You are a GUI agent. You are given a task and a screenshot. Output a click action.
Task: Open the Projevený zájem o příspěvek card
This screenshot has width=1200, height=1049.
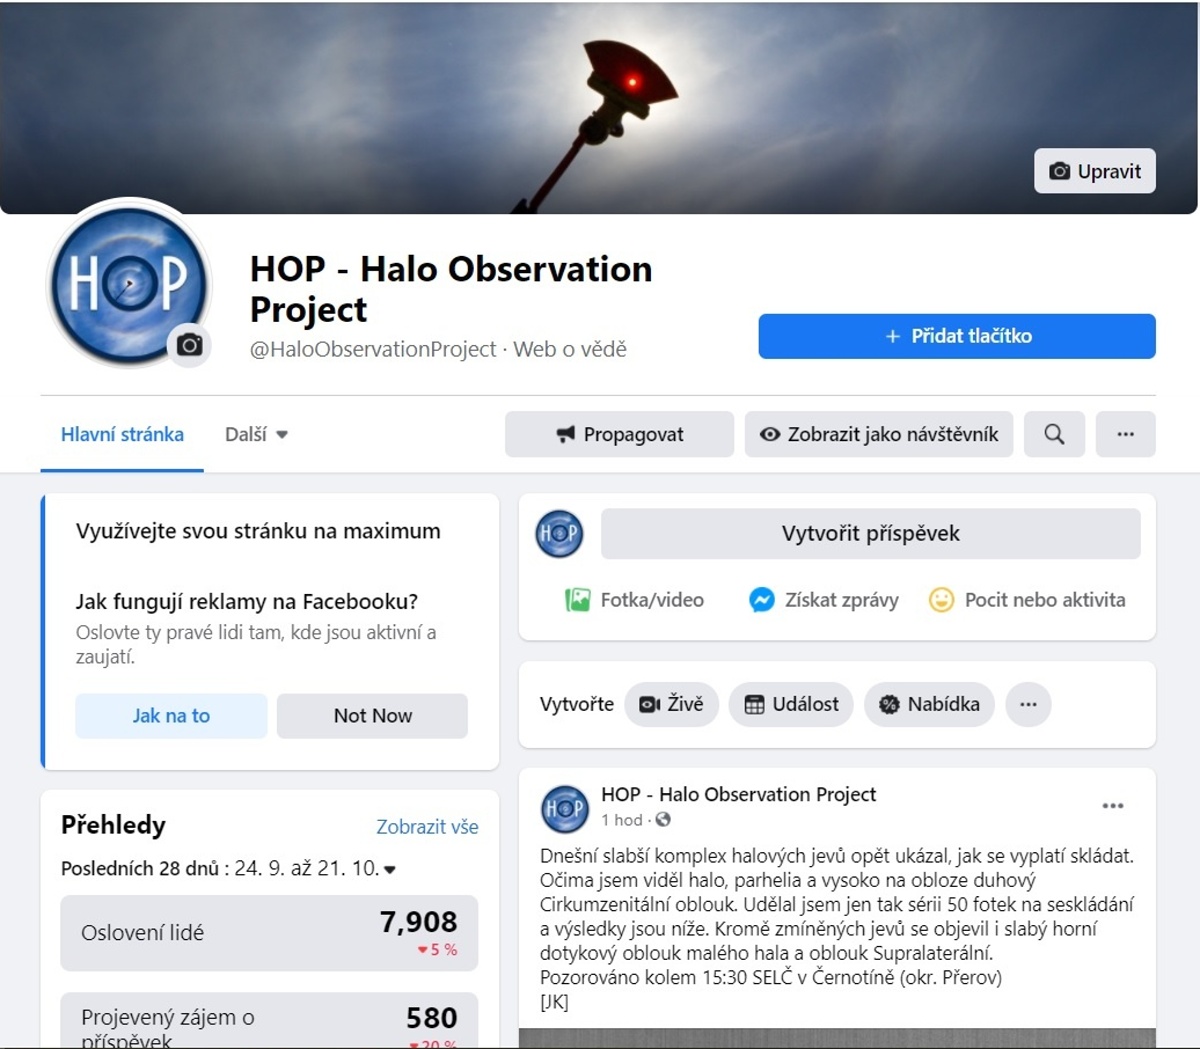(x=269, y=1020)
